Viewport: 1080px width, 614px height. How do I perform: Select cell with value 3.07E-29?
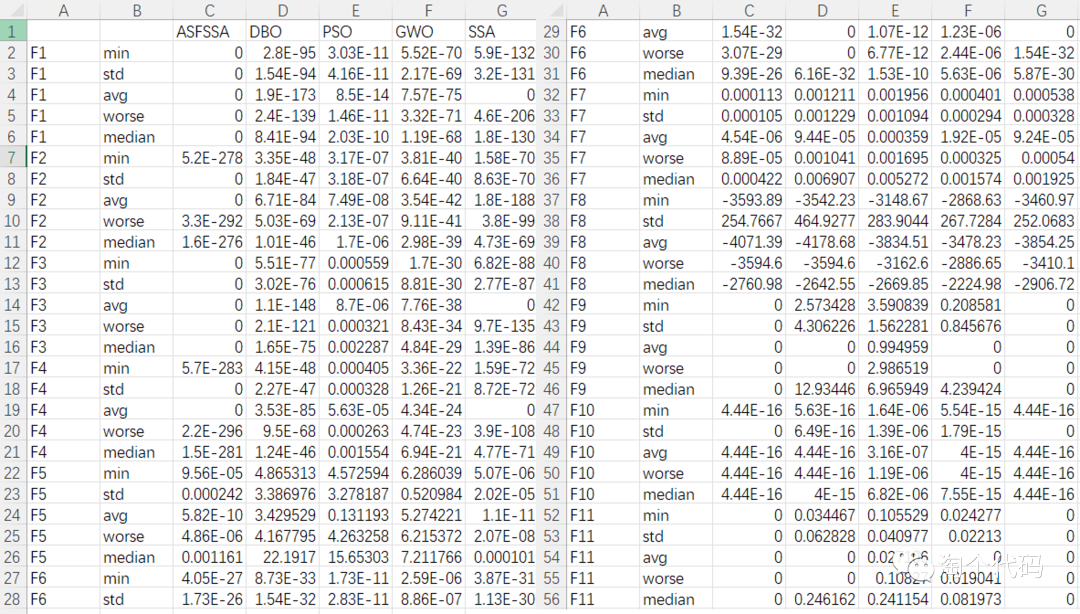749,53
